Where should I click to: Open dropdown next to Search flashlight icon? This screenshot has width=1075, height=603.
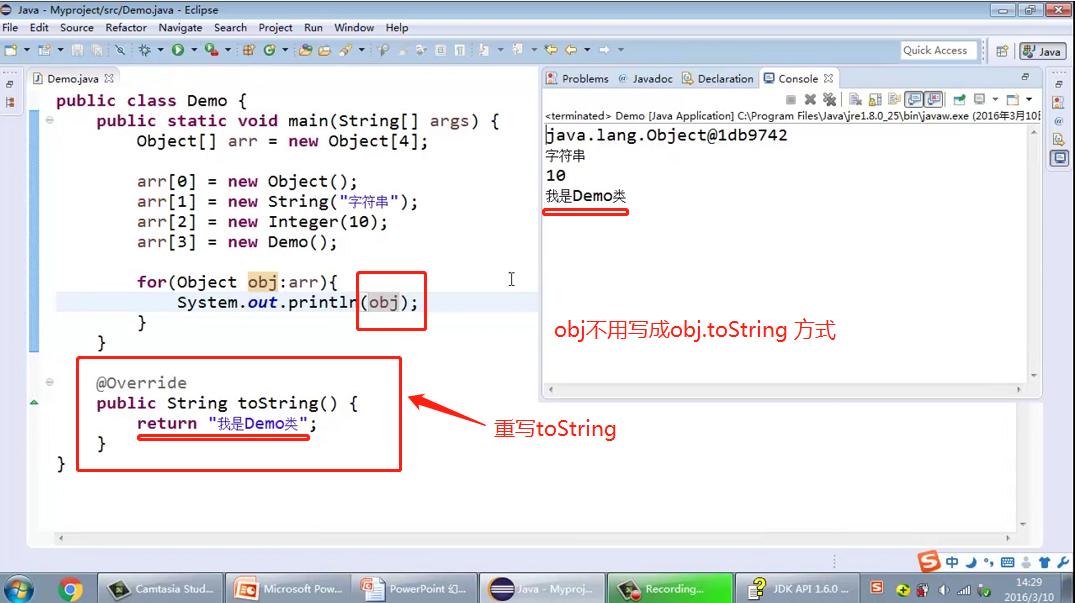[x=362, y=50]
